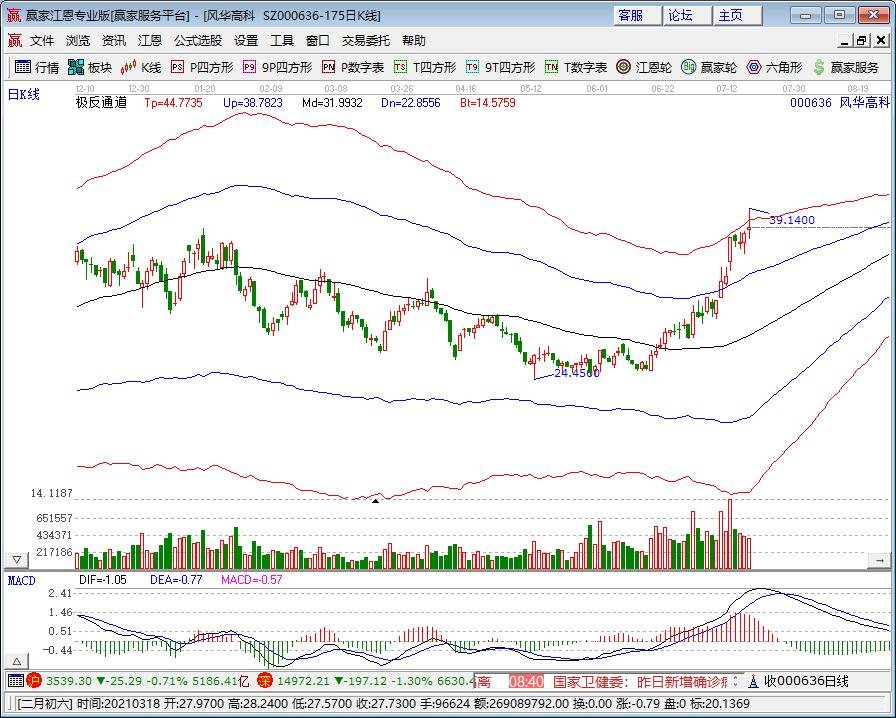Restore the inner chart window

click(x=862, y=41)
